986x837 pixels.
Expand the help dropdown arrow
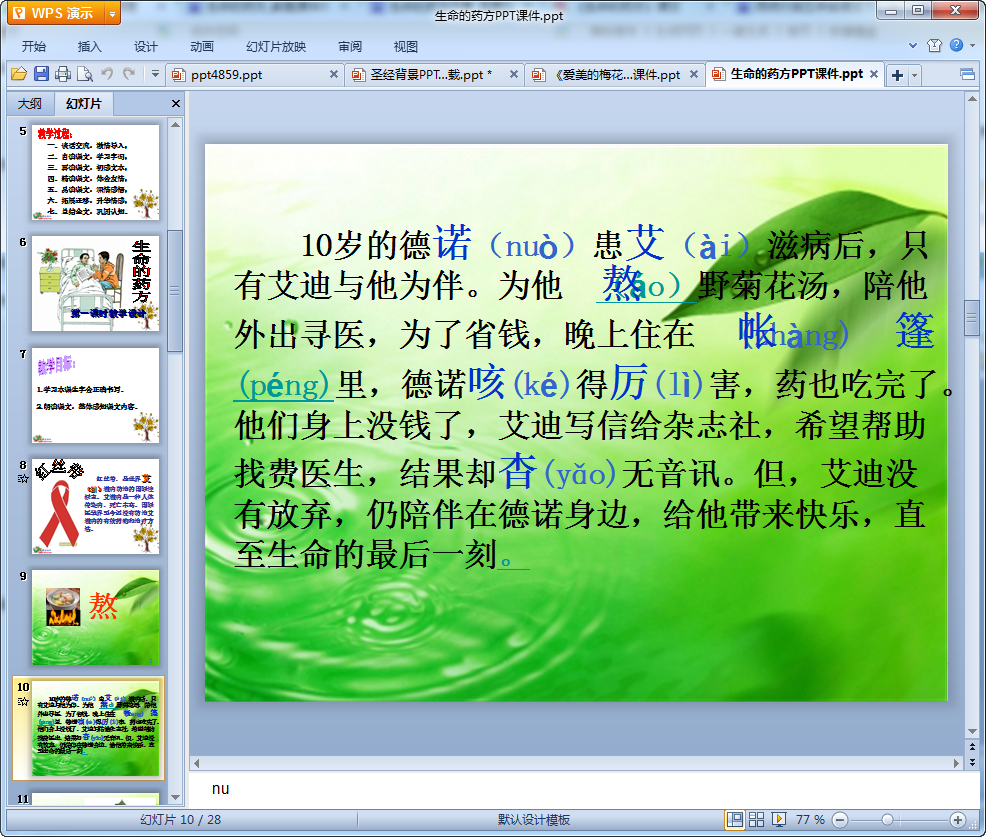[x=973, y=45]
